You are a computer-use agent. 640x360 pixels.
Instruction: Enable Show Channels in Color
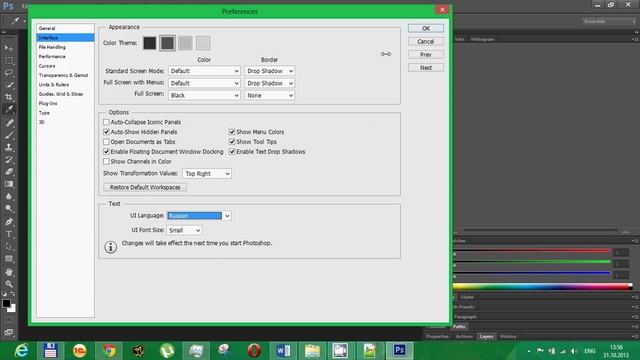point(106,161)
